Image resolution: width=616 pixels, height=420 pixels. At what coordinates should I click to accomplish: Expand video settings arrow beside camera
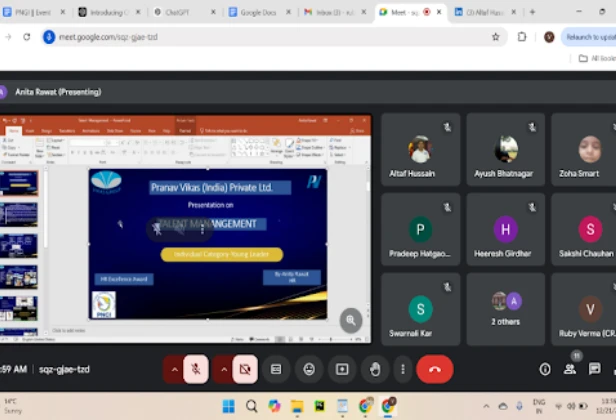coord(222,369)
